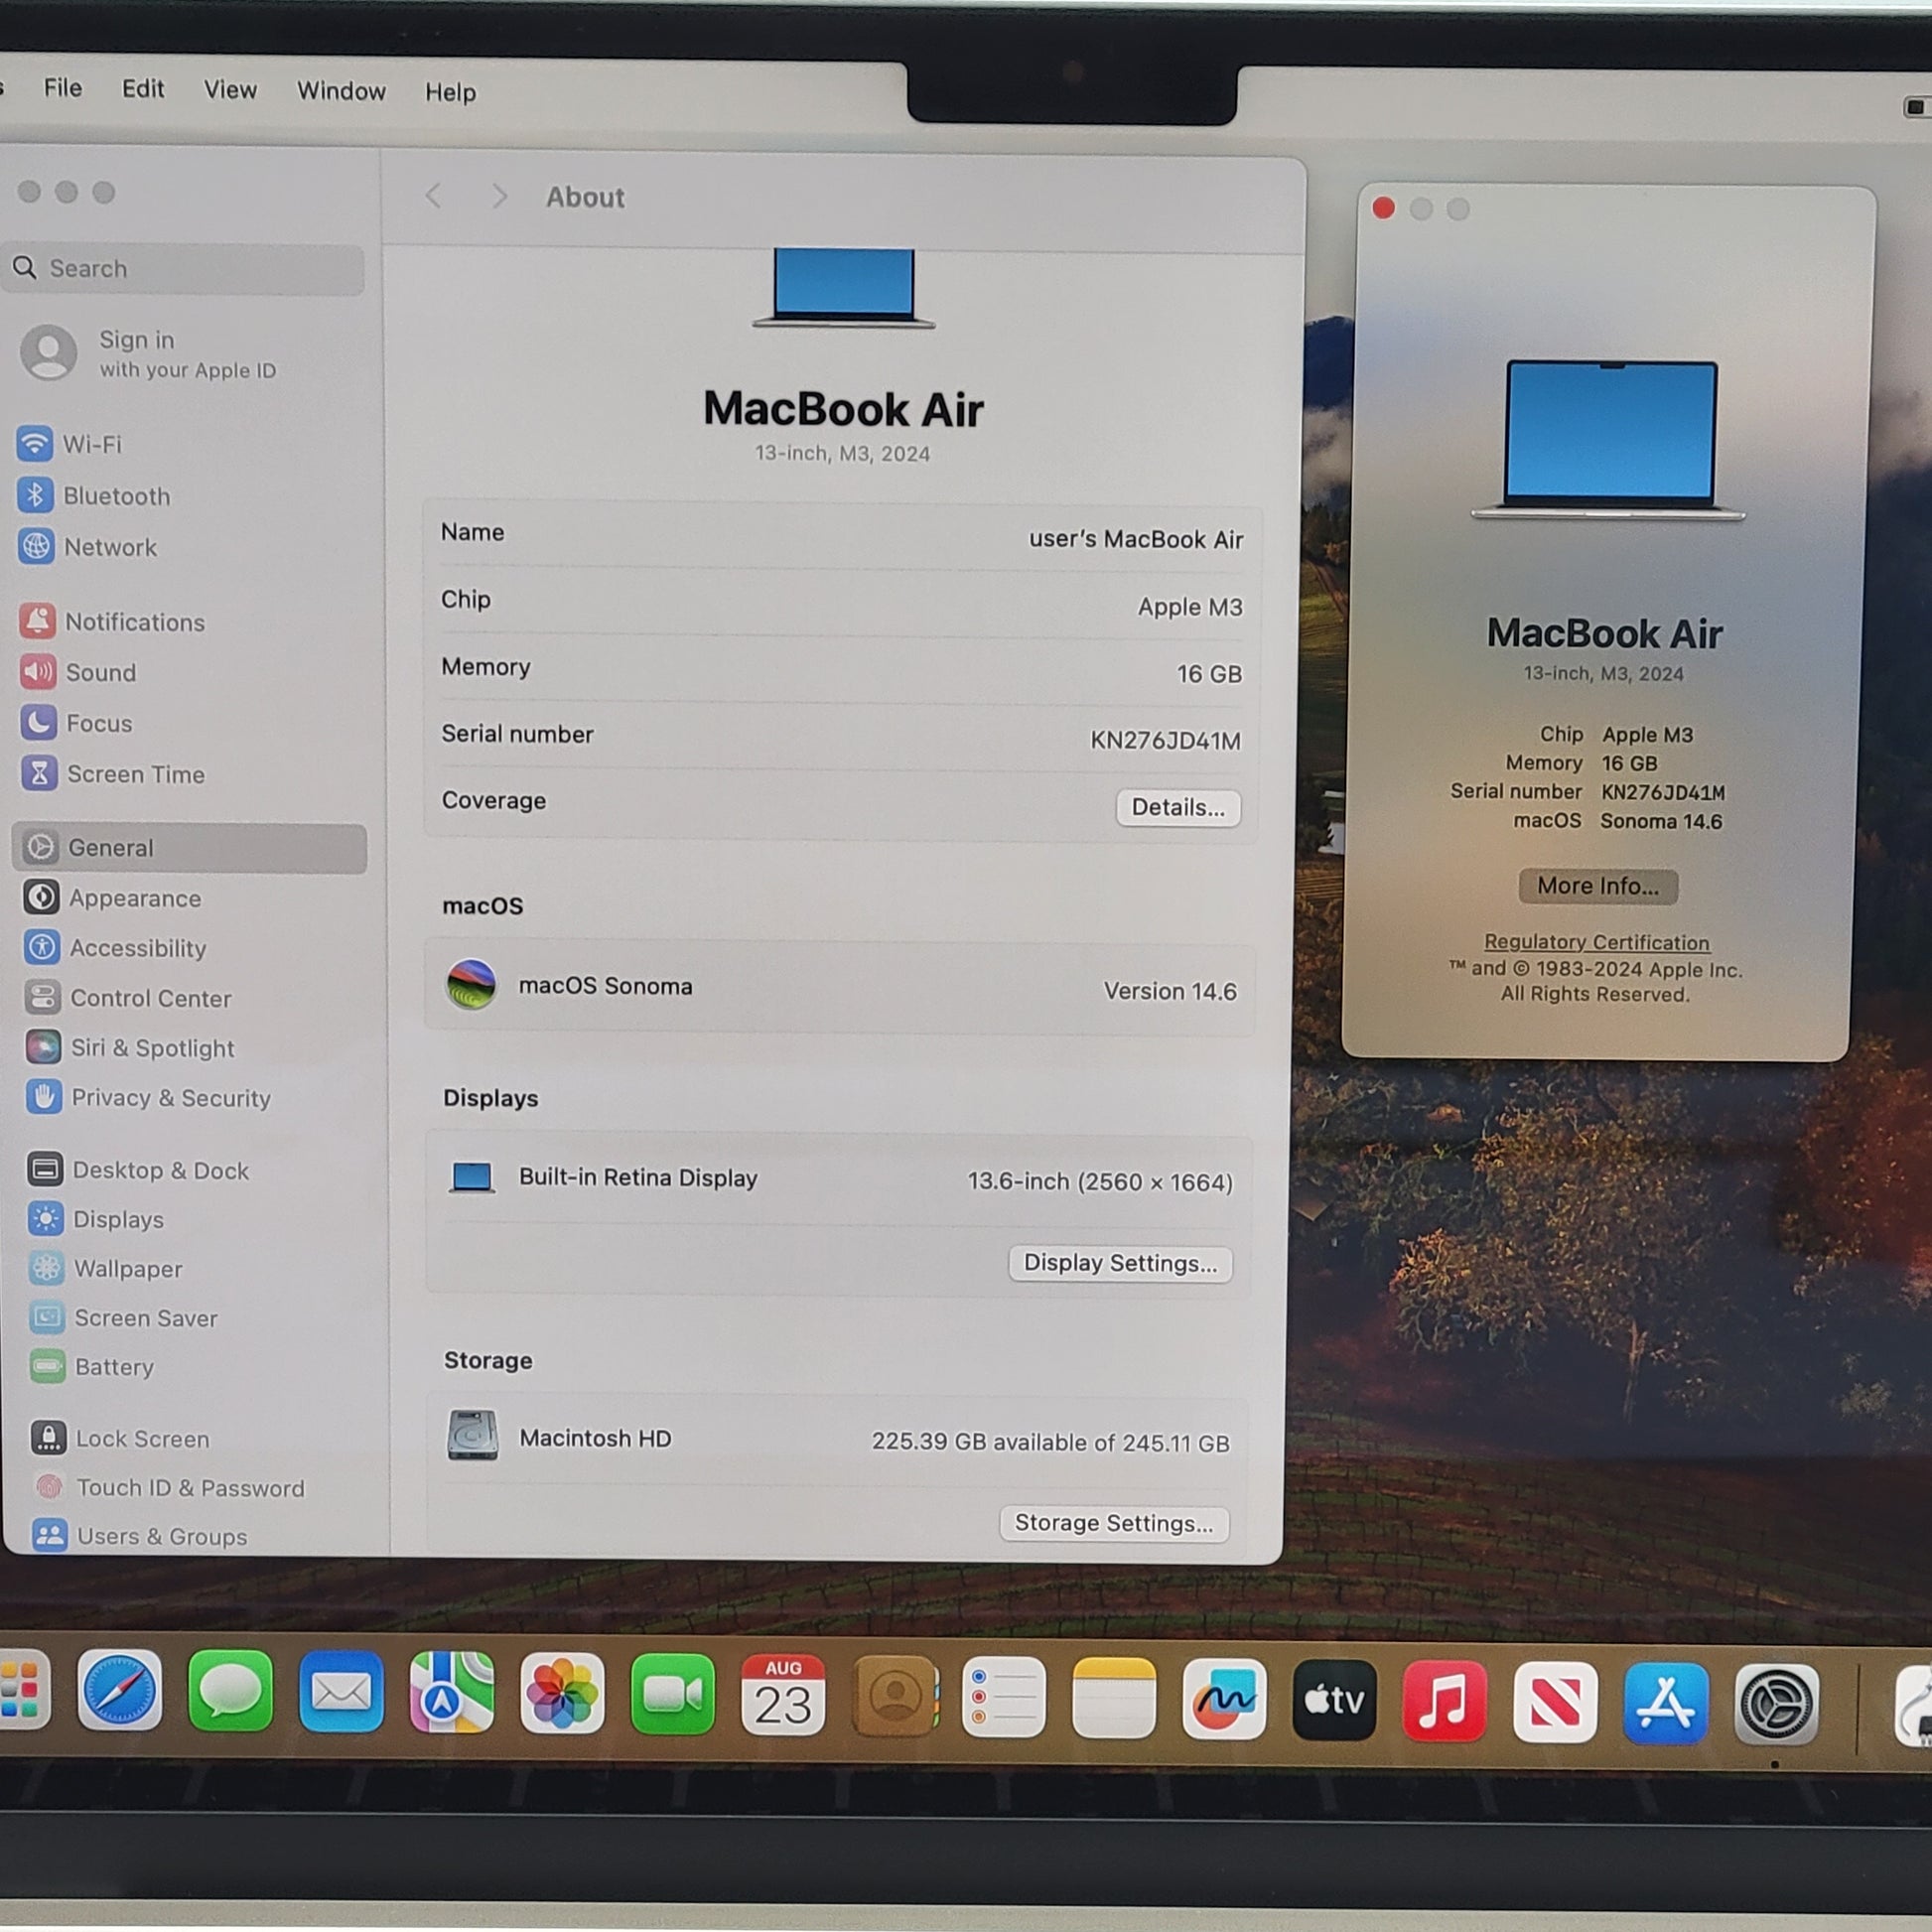Open Focus settings in sidebar
Image resolution: width=1932 pixels, height=1932 pixels.
pyautogui.click(x=76, y=723)
